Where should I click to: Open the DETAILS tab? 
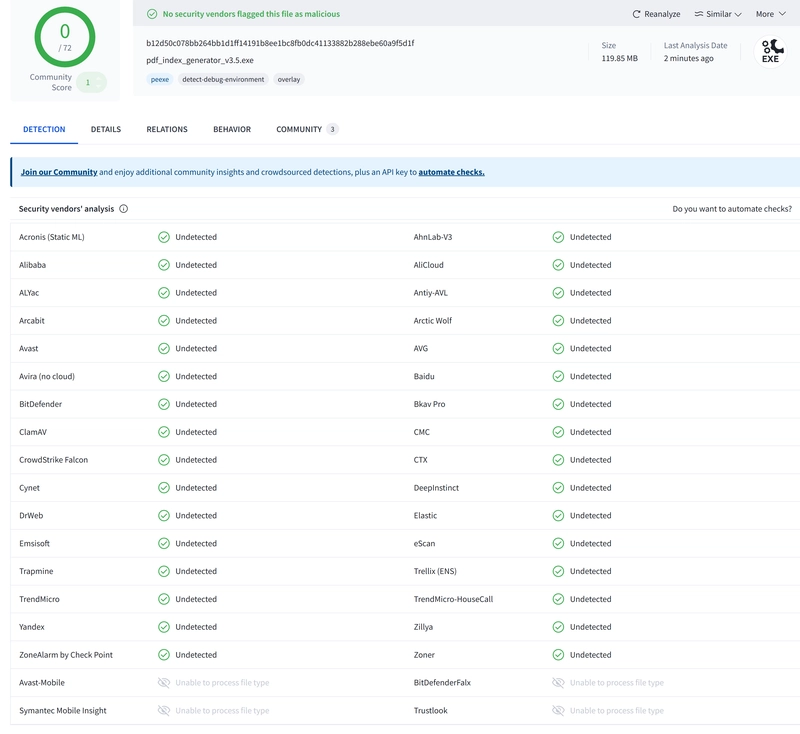point(106,130)
